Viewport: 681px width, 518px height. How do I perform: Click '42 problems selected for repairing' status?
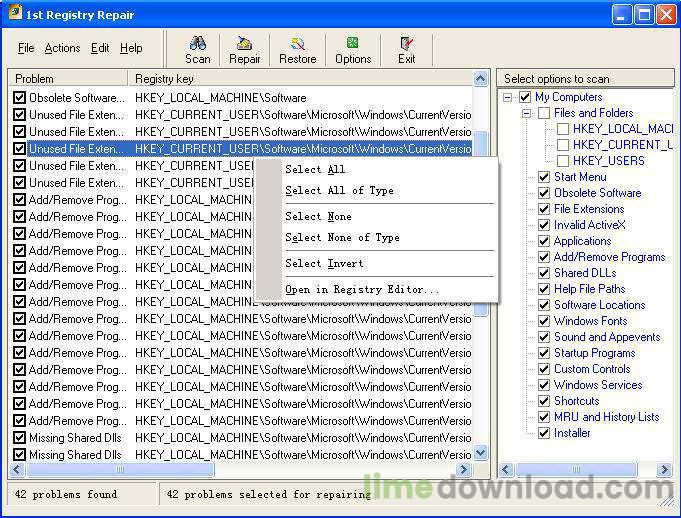click(x=269, y=494)
